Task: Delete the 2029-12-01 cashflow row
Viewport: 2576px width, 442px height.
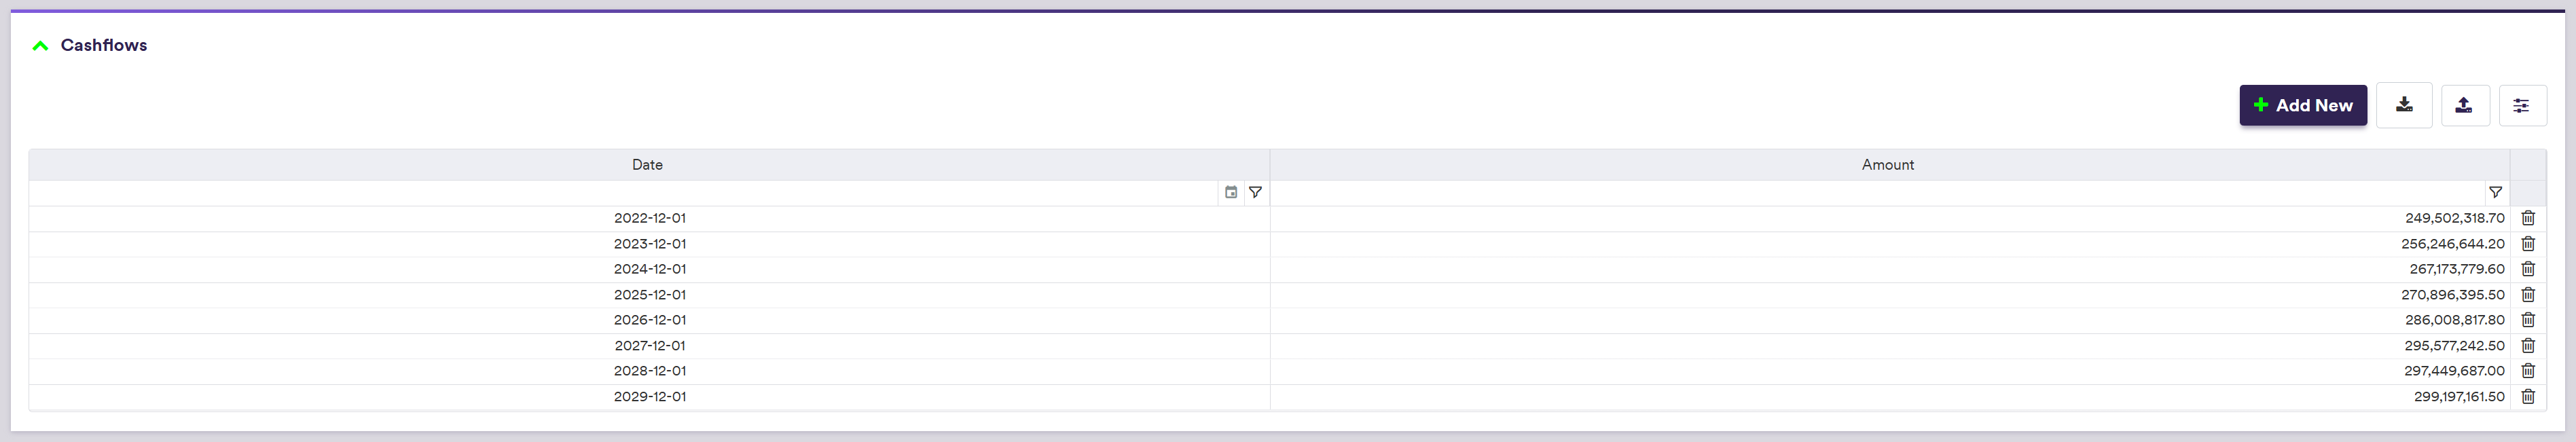Action: click(2527, 397)
